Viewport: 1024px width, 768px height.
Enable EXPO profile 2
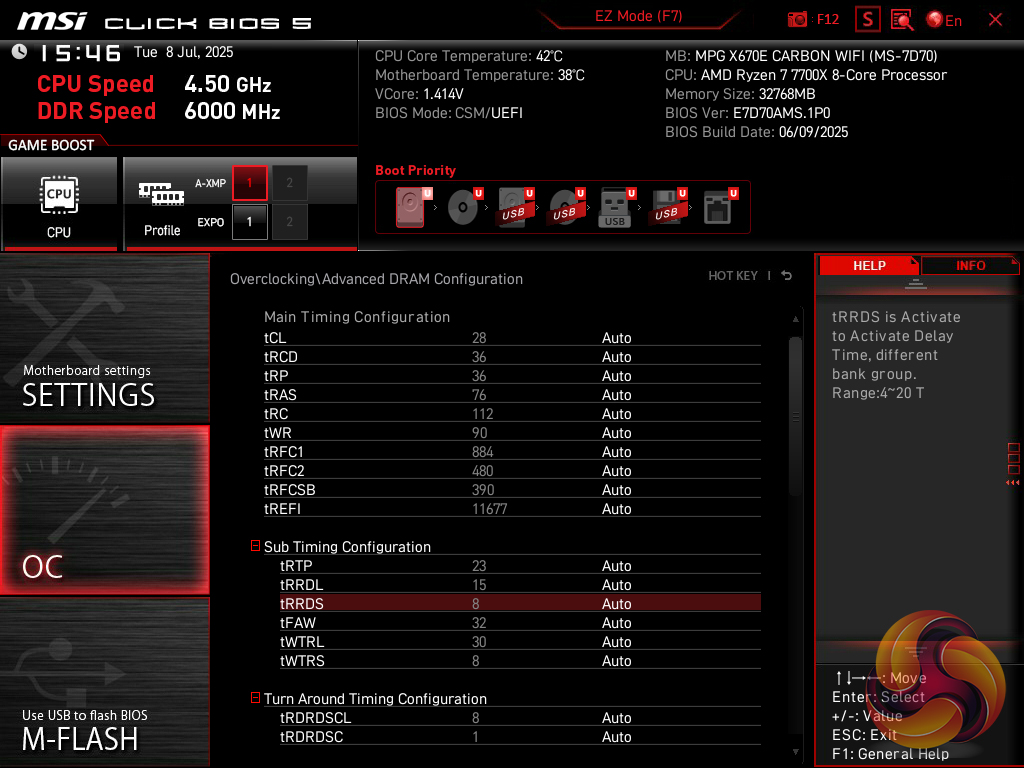(x=289, y=222)
